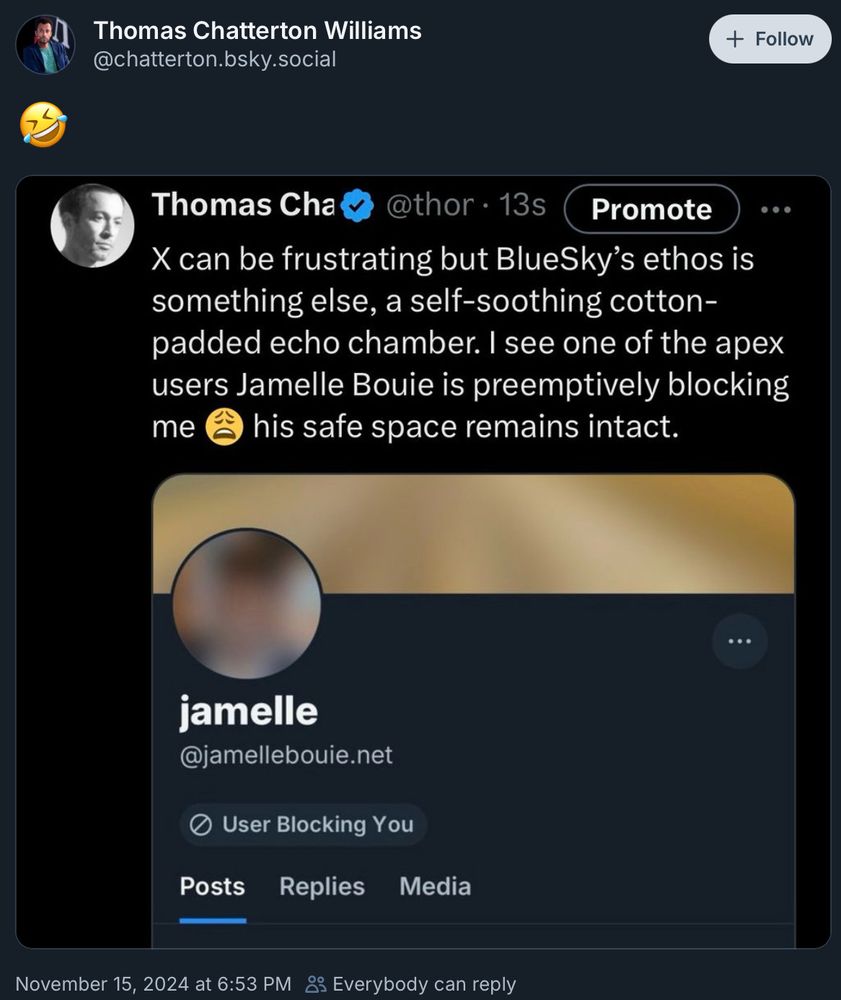Image resolution: width=841 pixels, height=1000 pixels.
Task: Click the Thomas Chatterton Williams display name
Action: pos(257,31)
